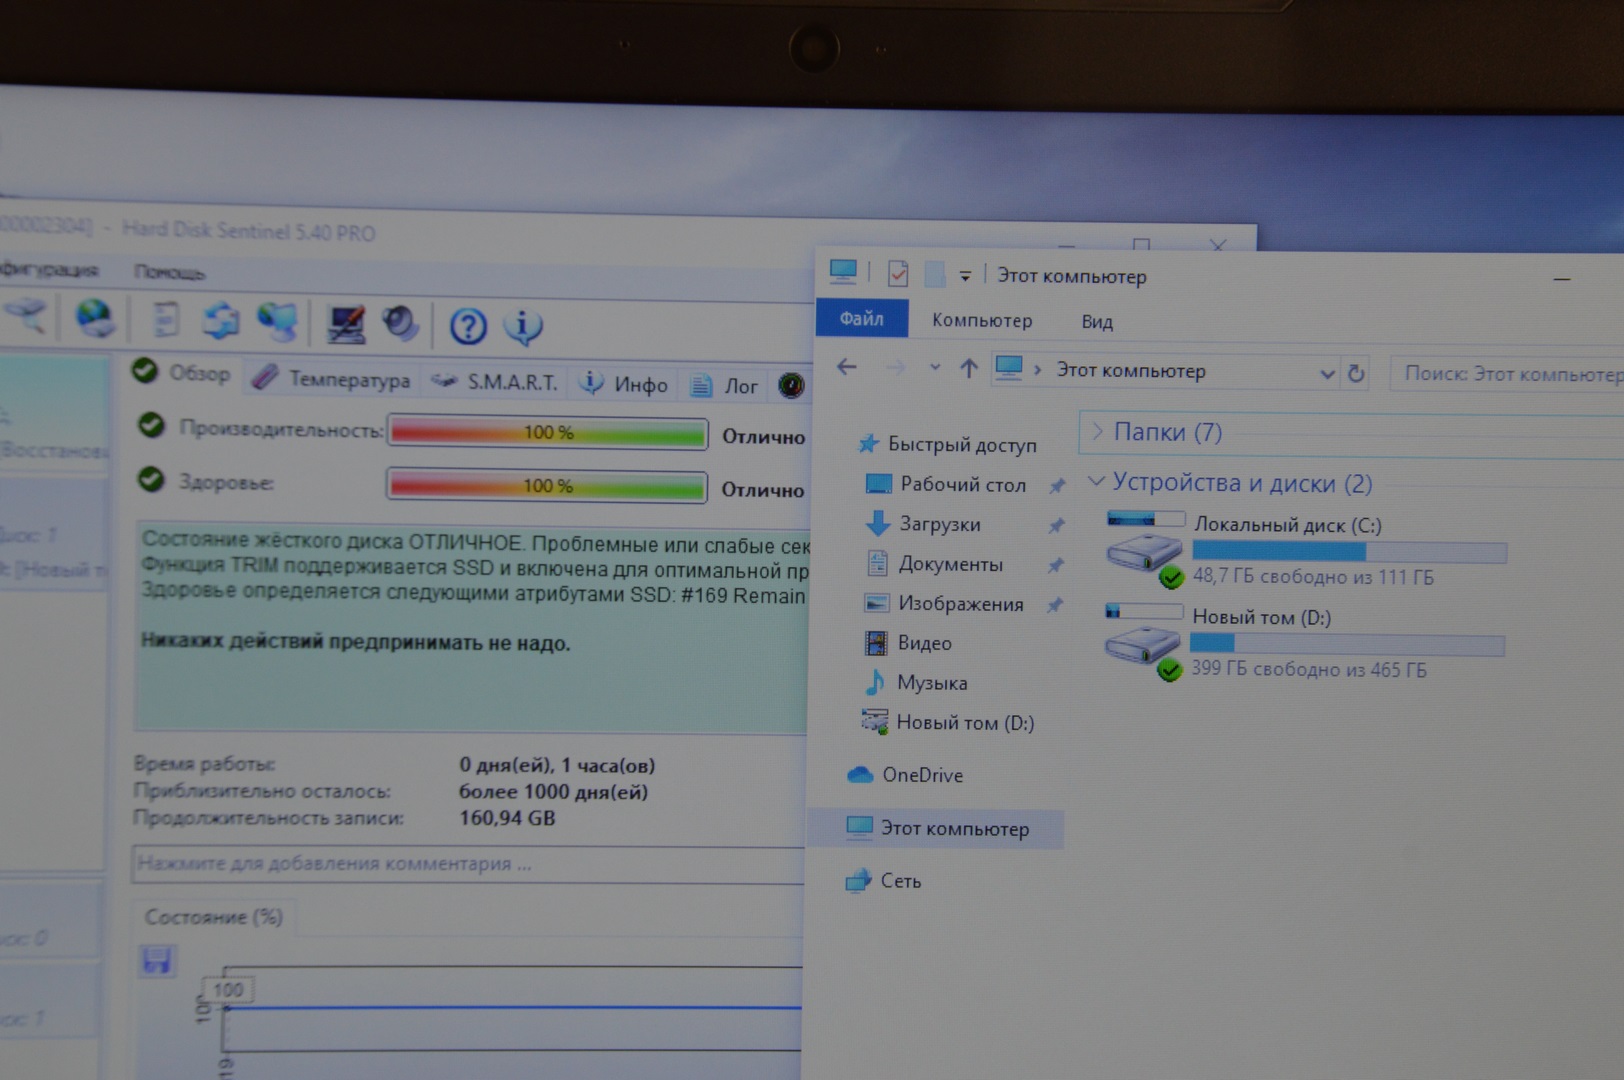Open Документы in navigation pane
Image resolution: width=1624 pixels, height=1080 pixels.
(x=934, y=564)
